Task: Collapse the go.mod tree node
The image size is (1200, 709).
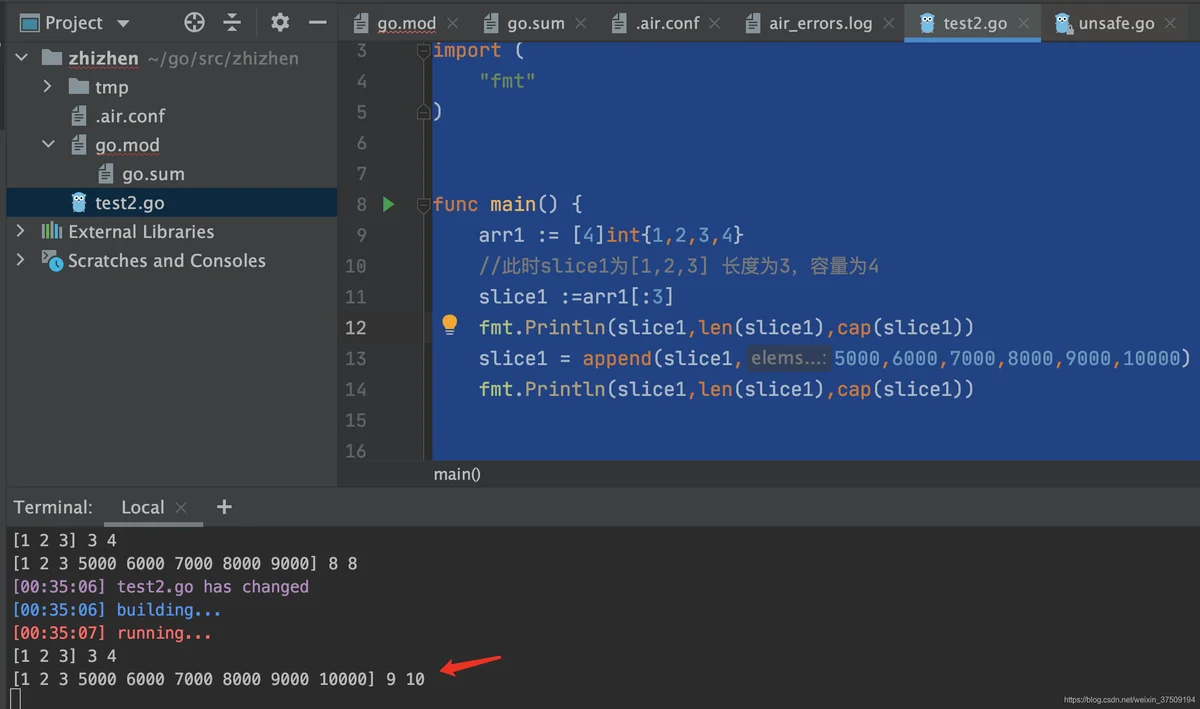Action: [47, 145]
